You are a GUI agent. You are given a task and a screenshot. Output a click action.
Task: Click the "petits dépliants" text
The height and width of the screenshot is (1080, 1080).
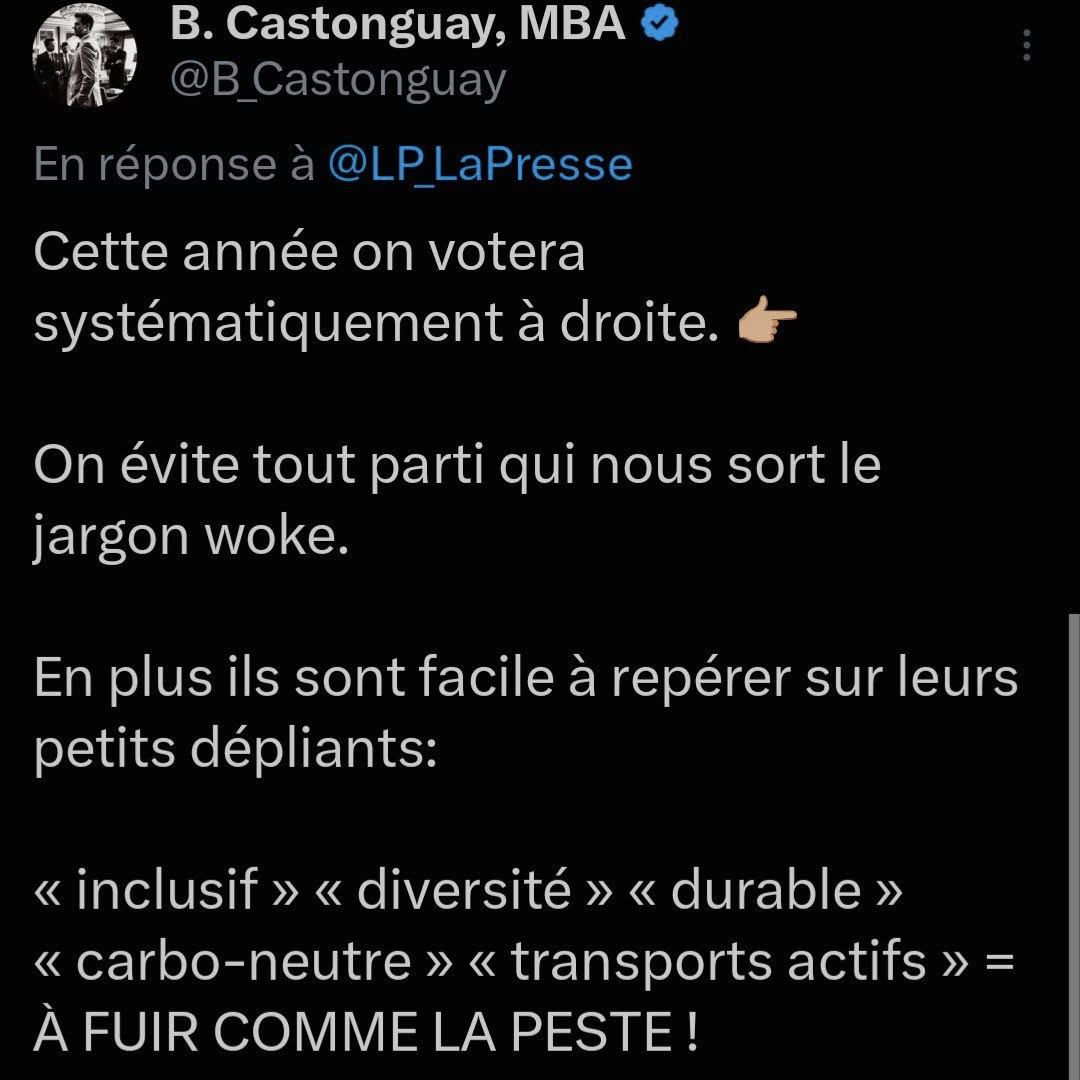pos(235,749)
